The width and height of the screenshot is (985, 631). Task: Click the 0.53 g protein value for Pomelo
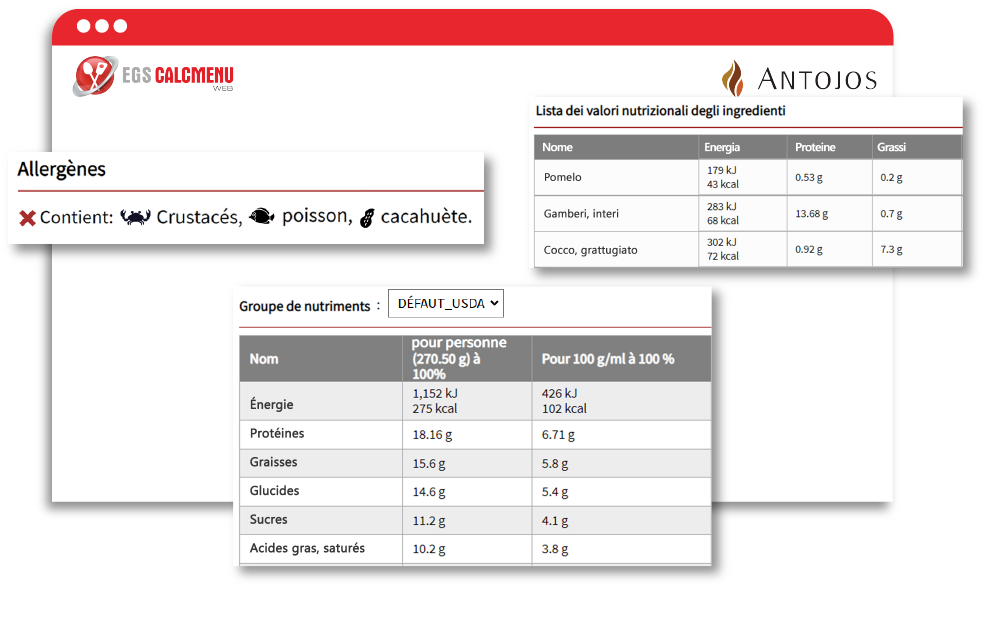[x=809, y=178]
